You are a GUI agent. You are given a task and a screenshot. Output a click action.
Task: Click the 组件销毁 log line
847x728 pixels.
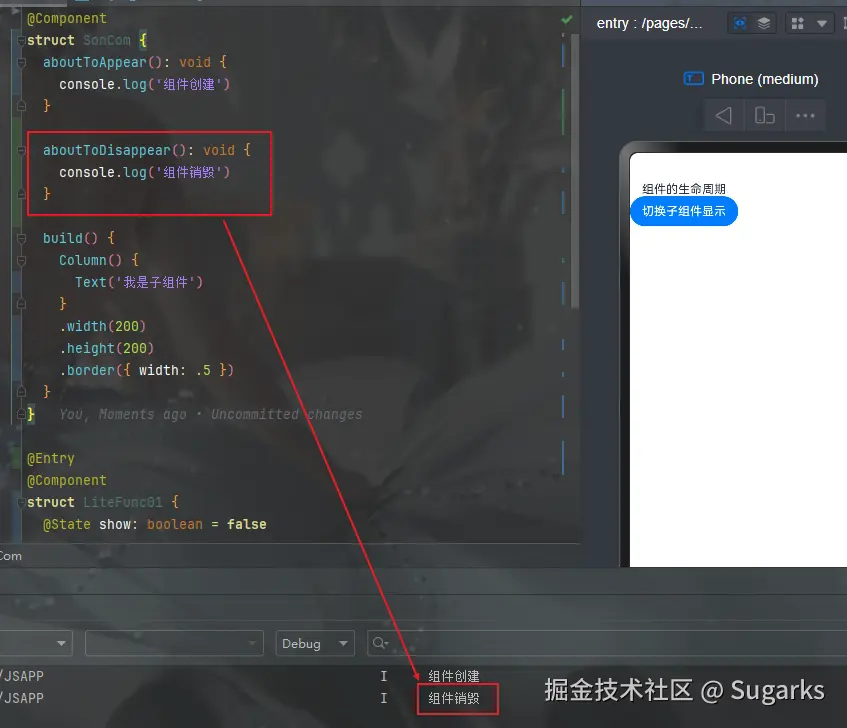coord(454,698)
